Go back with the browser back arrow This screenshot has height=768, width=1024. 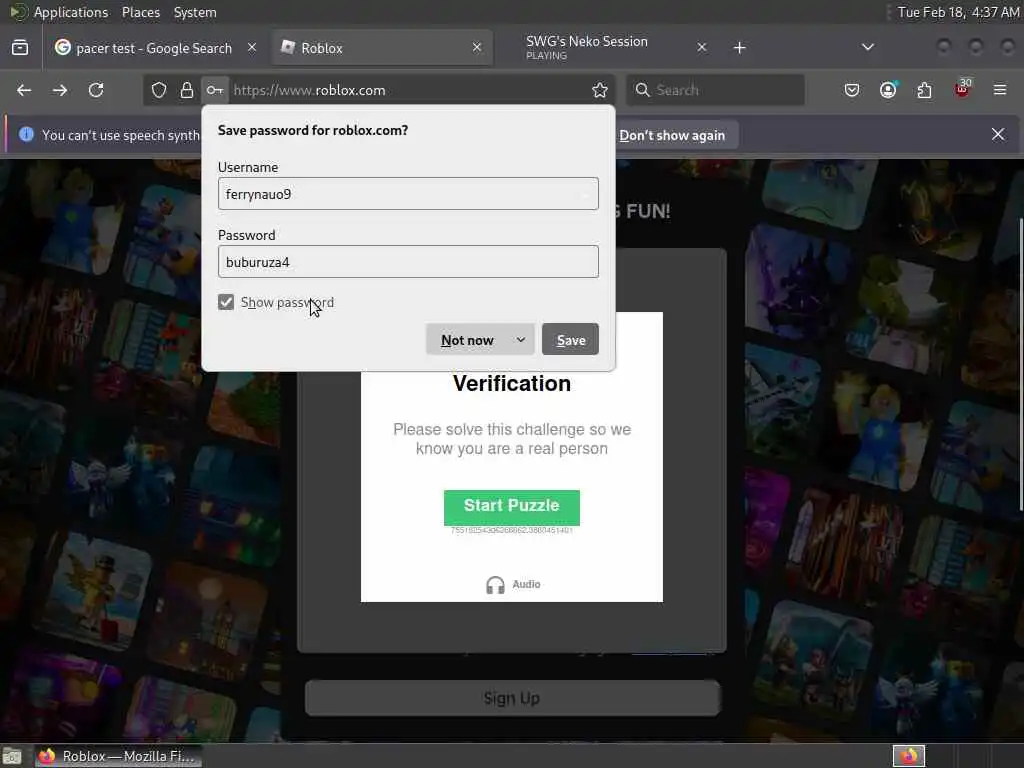coord(24,90)
